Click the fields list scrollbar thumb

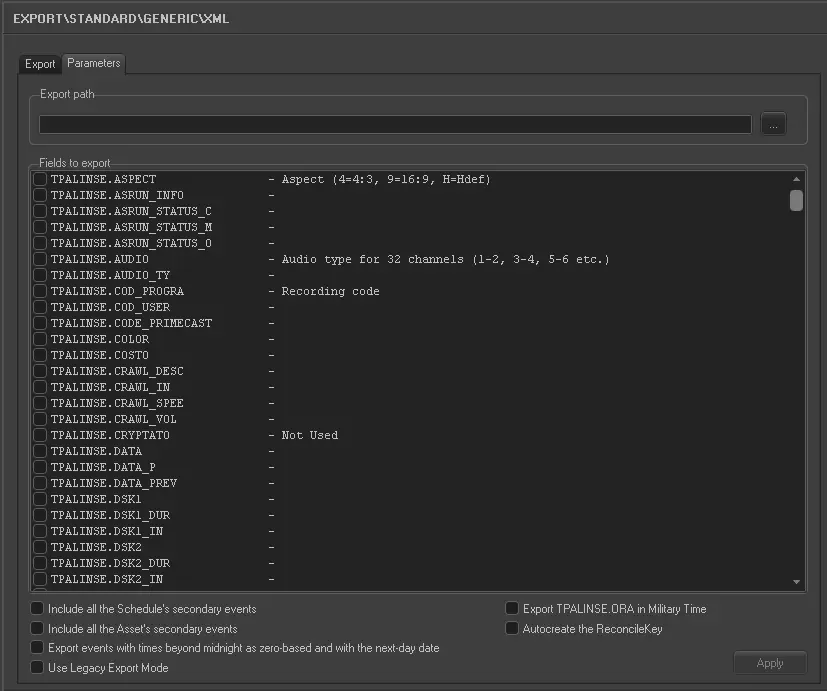coord(796,200)
